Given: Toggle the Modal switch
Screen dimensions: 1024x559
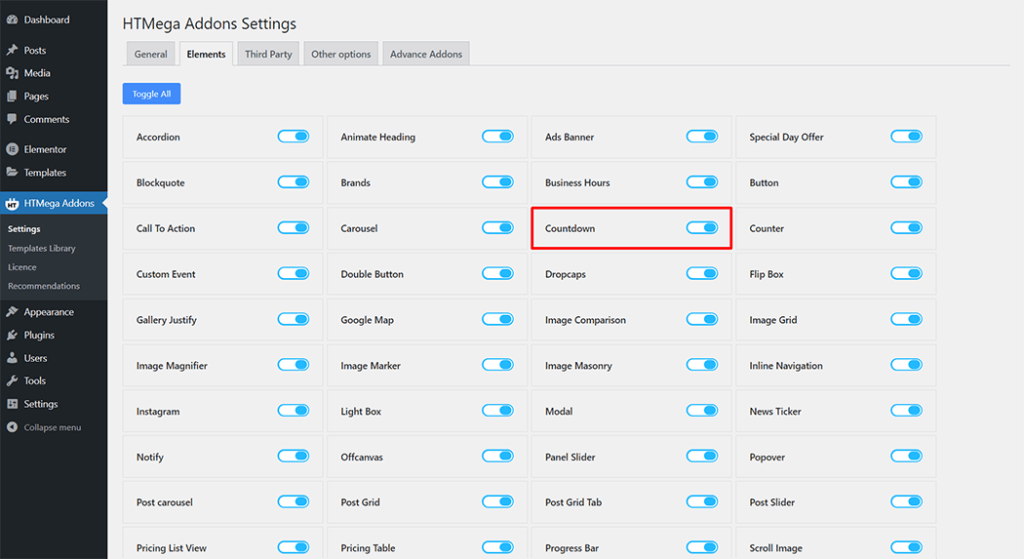Looking at the screenshot, I should click(702, 411).
